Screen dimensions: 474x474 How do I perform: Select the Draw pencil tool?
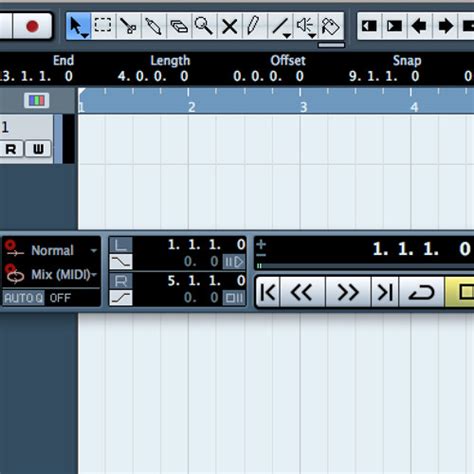tap(254, 26)
